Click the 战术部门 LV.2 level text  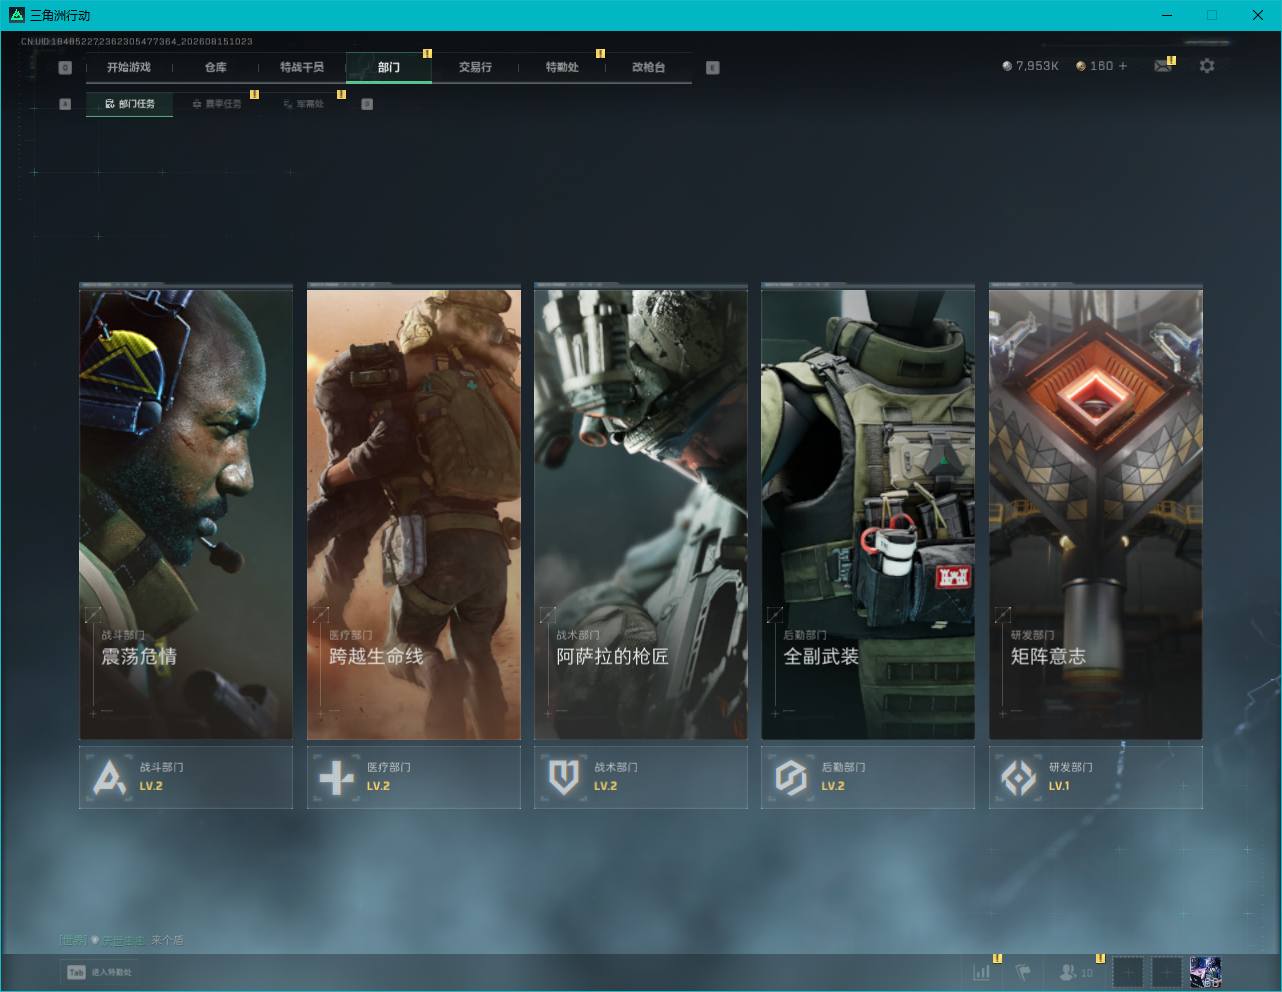pyautogui.click(x=606, y=786)
